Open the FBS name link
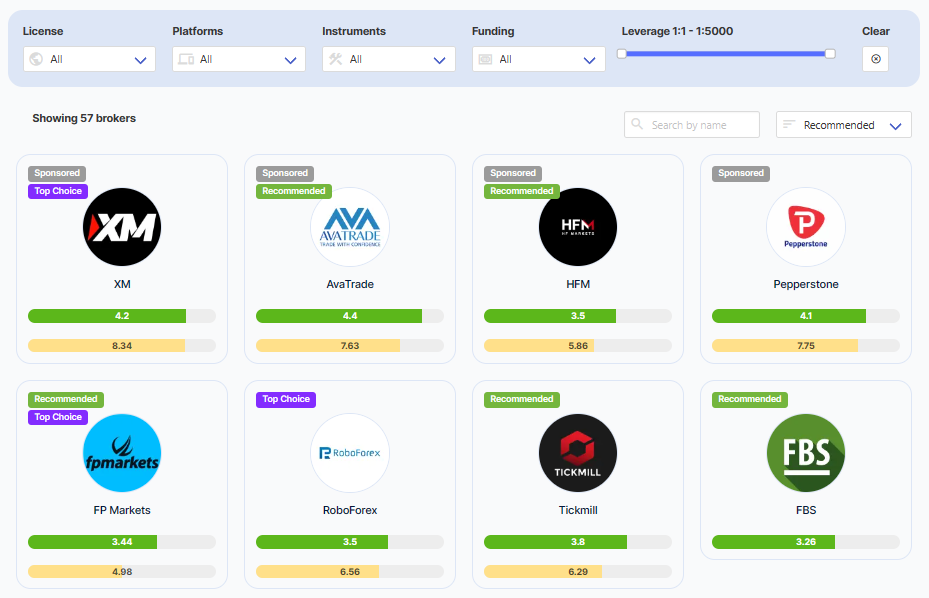The height and width of the screenshot is (598, 929). click(806, 510)
